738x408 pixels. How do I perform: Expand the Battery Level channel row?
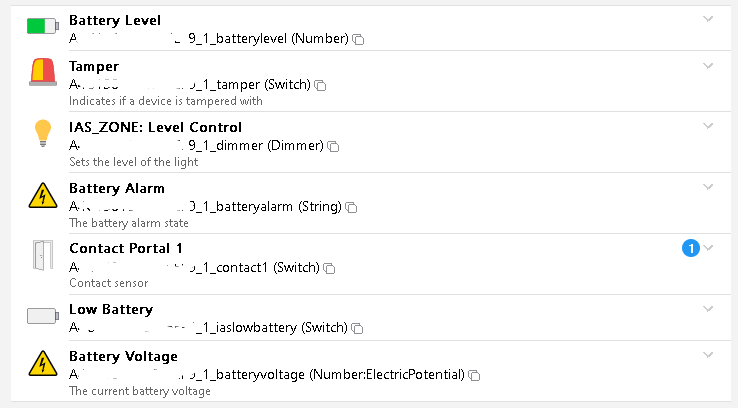coord(709,19)
